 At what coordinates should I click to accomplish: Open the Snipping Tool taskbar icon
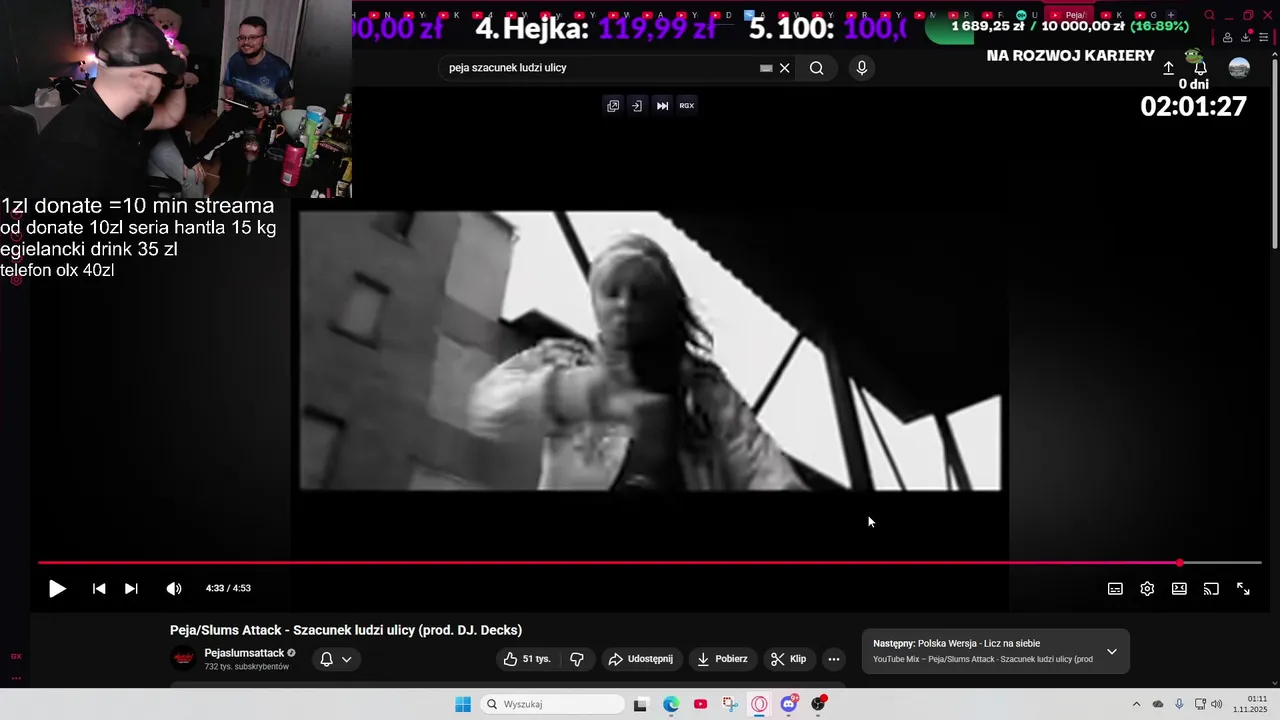730,704
